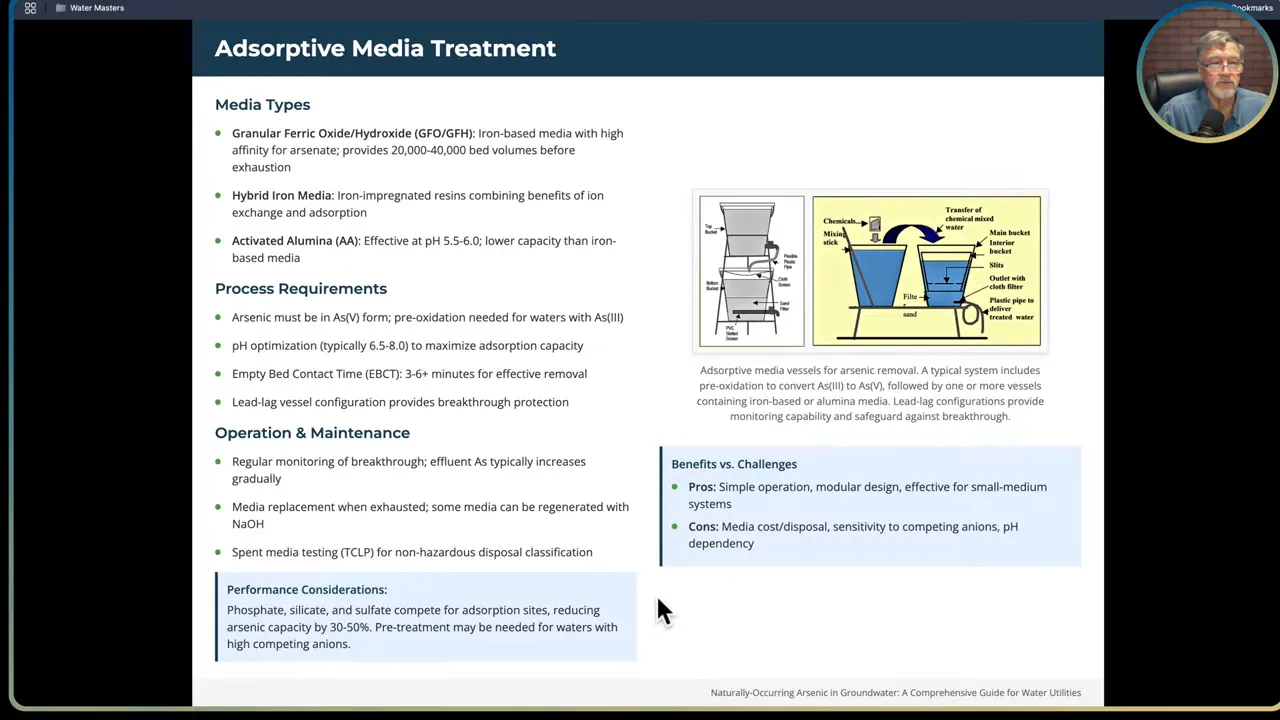Select the Water Masters tab
The height and width of the screenshot is (720, 1280).
pos(96,8)
